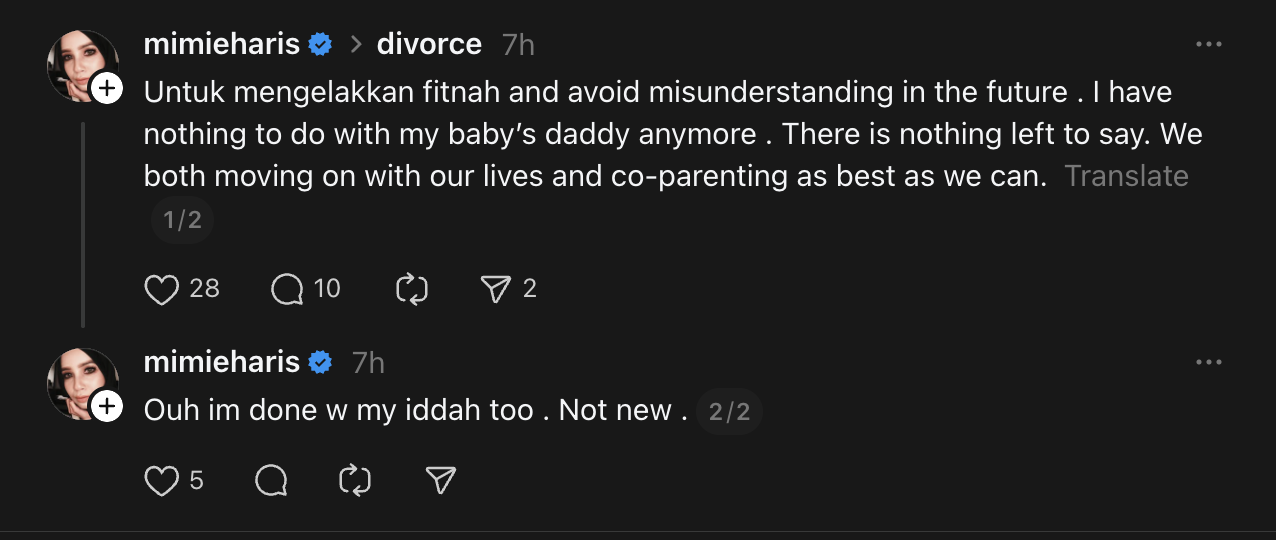
Task: Open the first post's 7h timestamp
Action: tap(518, 45)
